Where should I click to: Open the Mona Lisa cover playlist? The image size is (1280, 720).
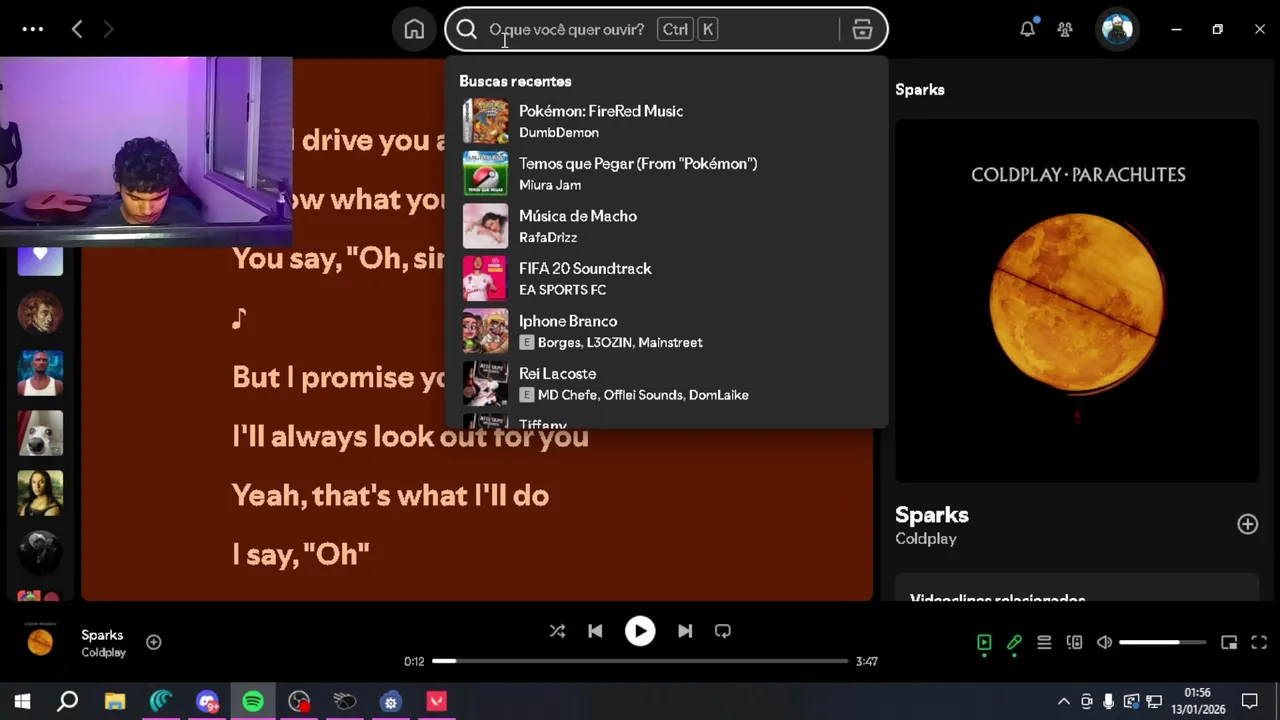[40, 493]
